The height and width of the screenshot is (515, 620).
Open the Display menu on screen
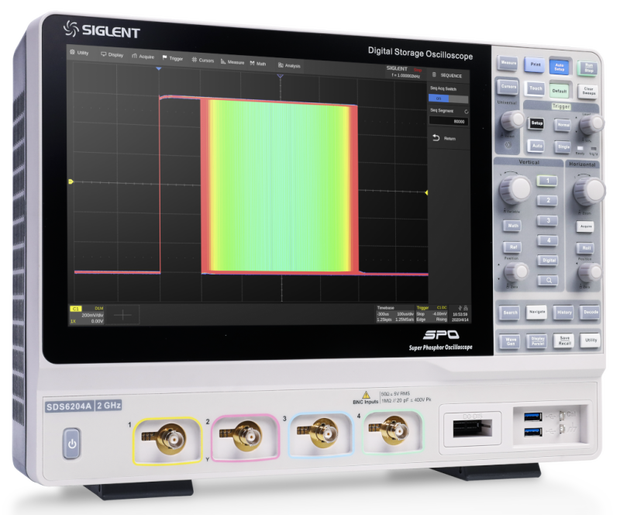[x=112, y=55]
